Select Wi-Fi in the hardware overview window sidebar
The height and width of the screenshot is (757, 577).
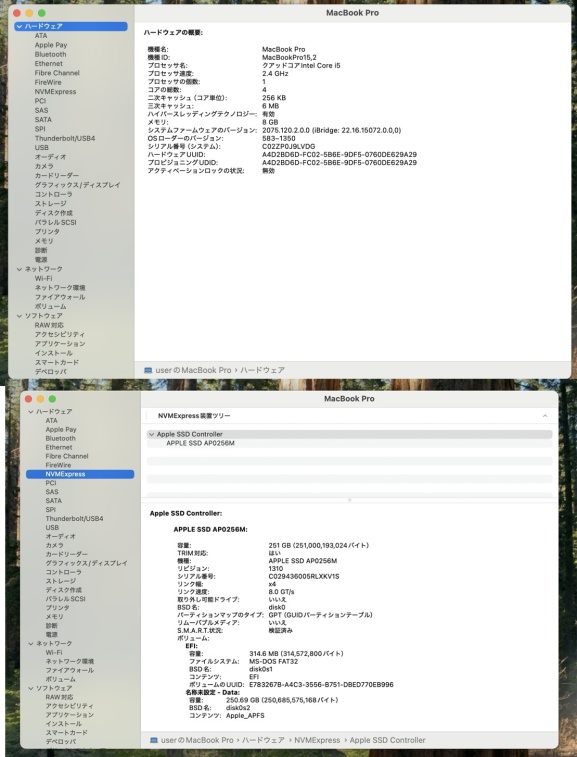pos(43,279)
